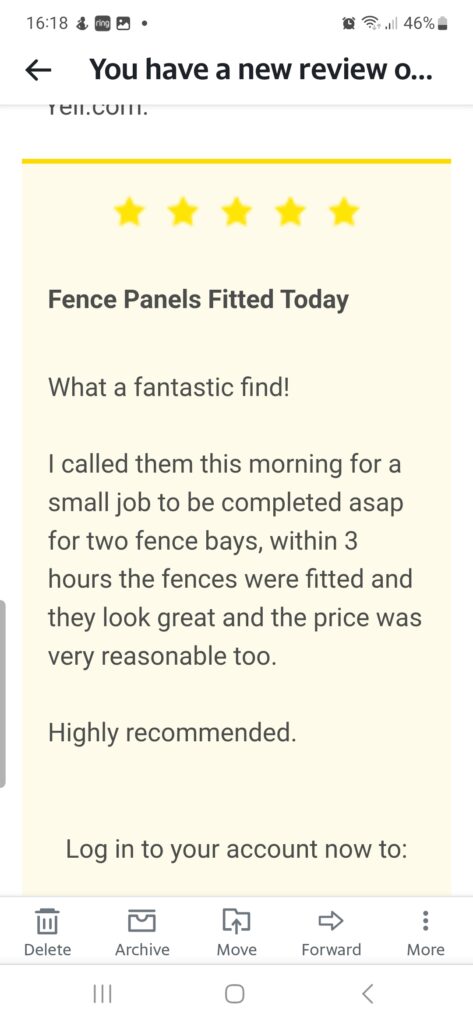Screen dimensions: 473x1024
Task: Tap the Android back navigation chevron
Action: coord(367,993)
